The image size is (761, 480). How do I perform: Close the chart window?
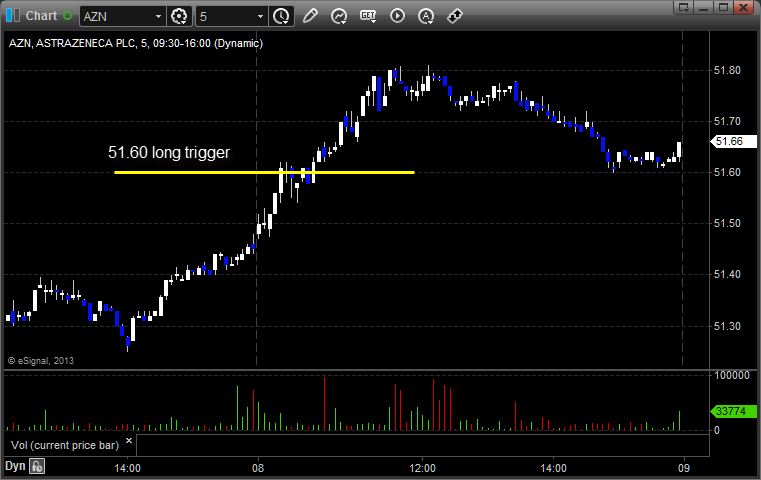pos(743,7)
